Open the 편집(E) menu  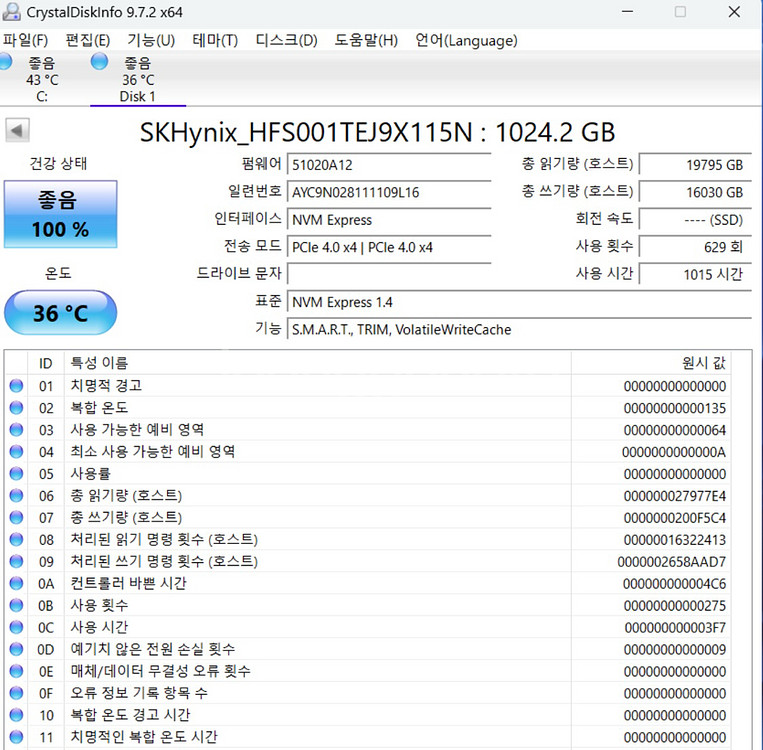(88, 40)
